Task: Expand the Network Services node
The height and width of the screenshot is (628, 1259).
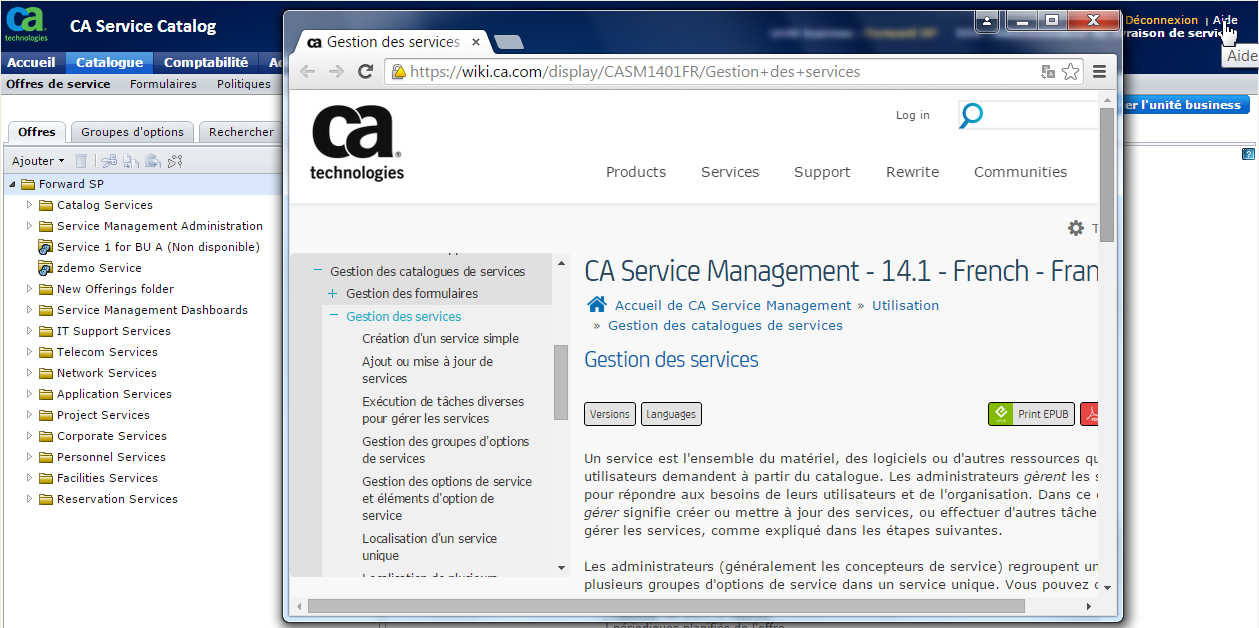Action: 30,373
